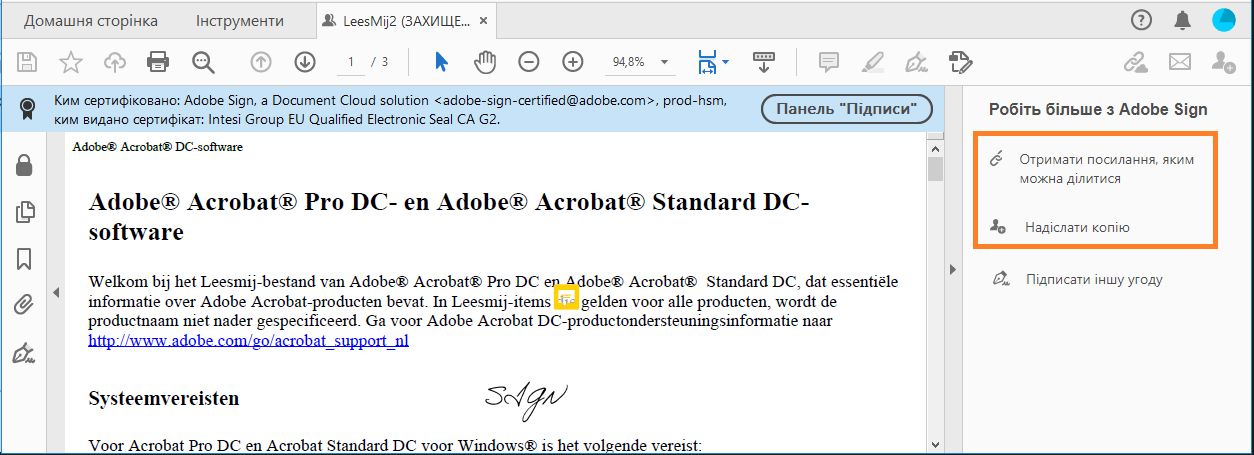Activate the selection arrow tool
The height and width of the screenshot is (455, 1254).
[x=441, y=62]
